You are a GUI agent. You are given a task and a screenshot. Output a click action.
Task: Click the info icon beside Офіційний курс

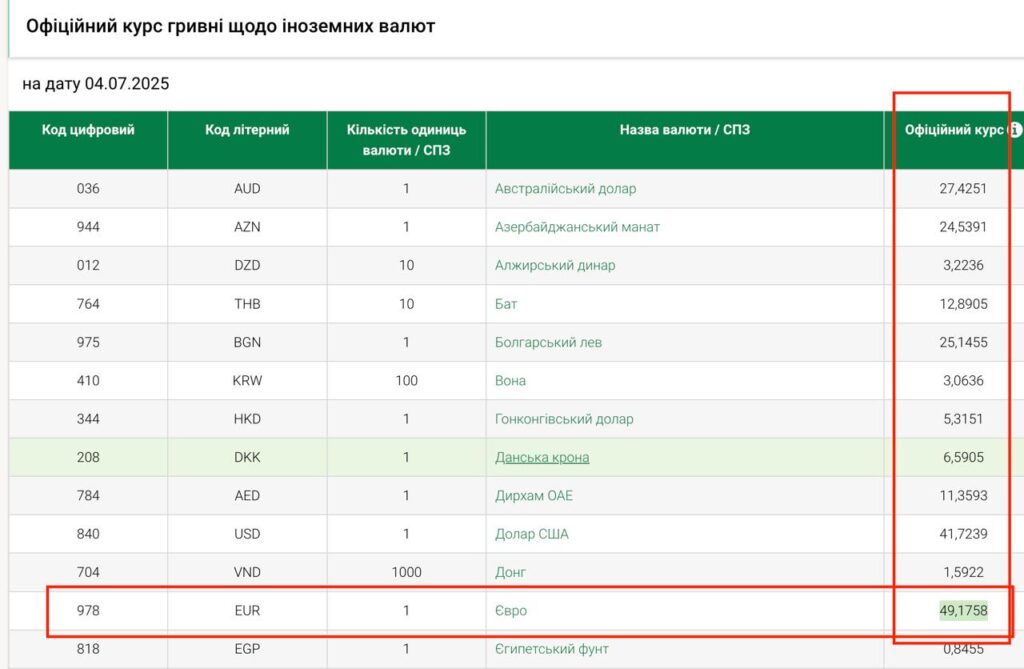pyautogui.click(x=1016, y=130)
